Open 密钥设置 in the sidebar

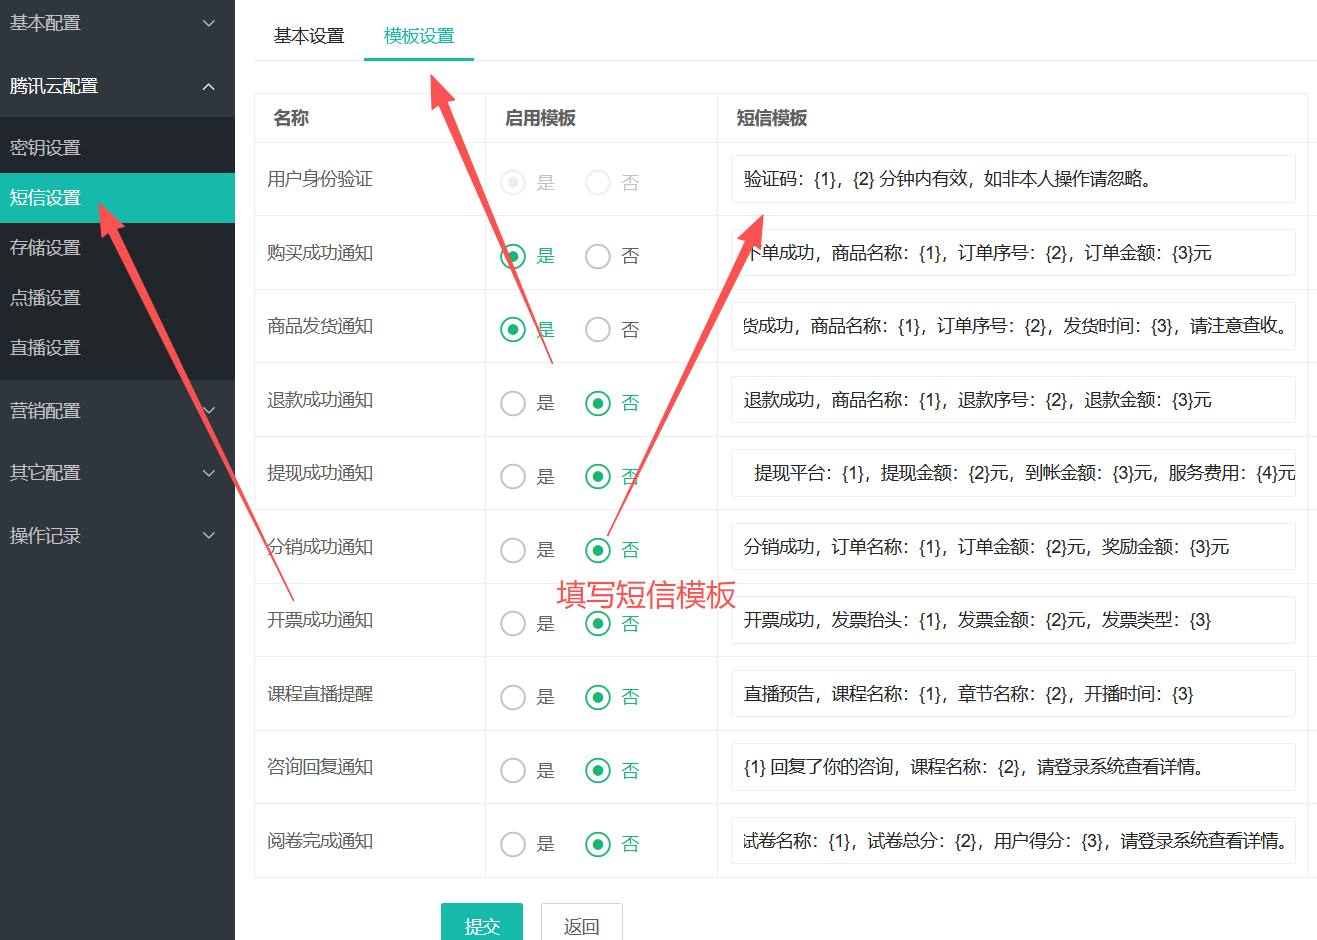(x=117, y=148)
